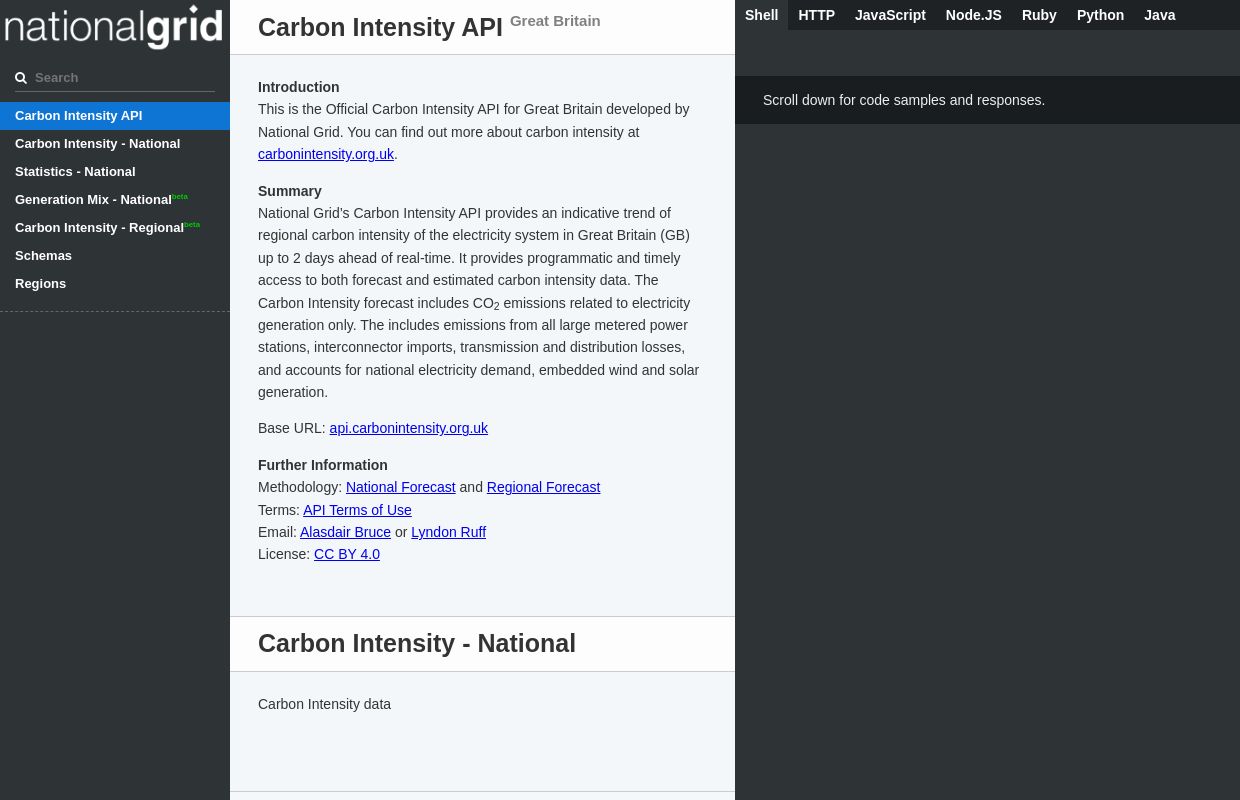Switch to Java code tab

click(1159, 15)
